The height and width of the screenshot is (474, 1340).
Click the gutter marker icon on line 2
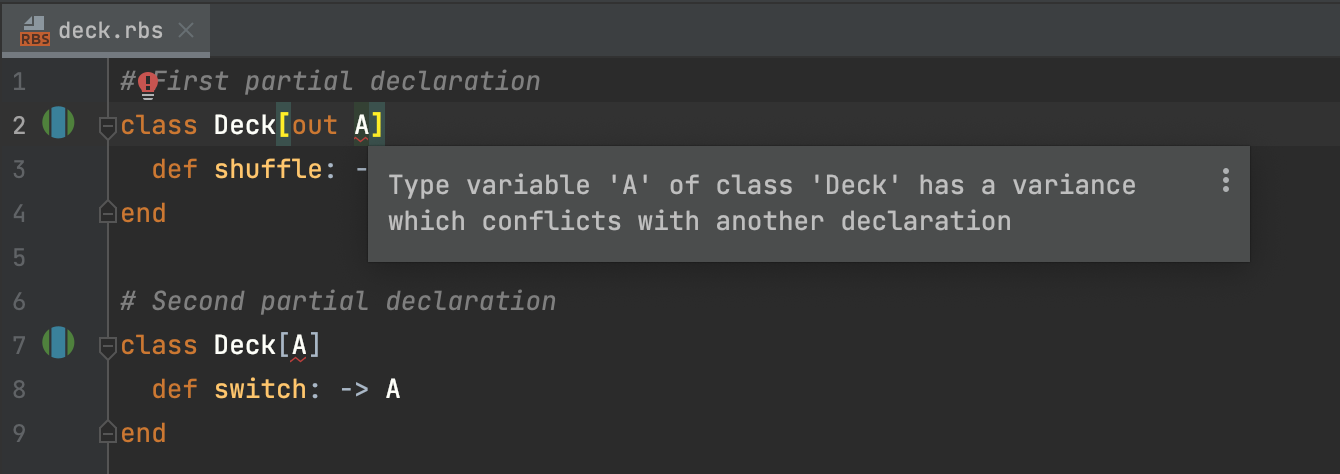pos(58,124)
